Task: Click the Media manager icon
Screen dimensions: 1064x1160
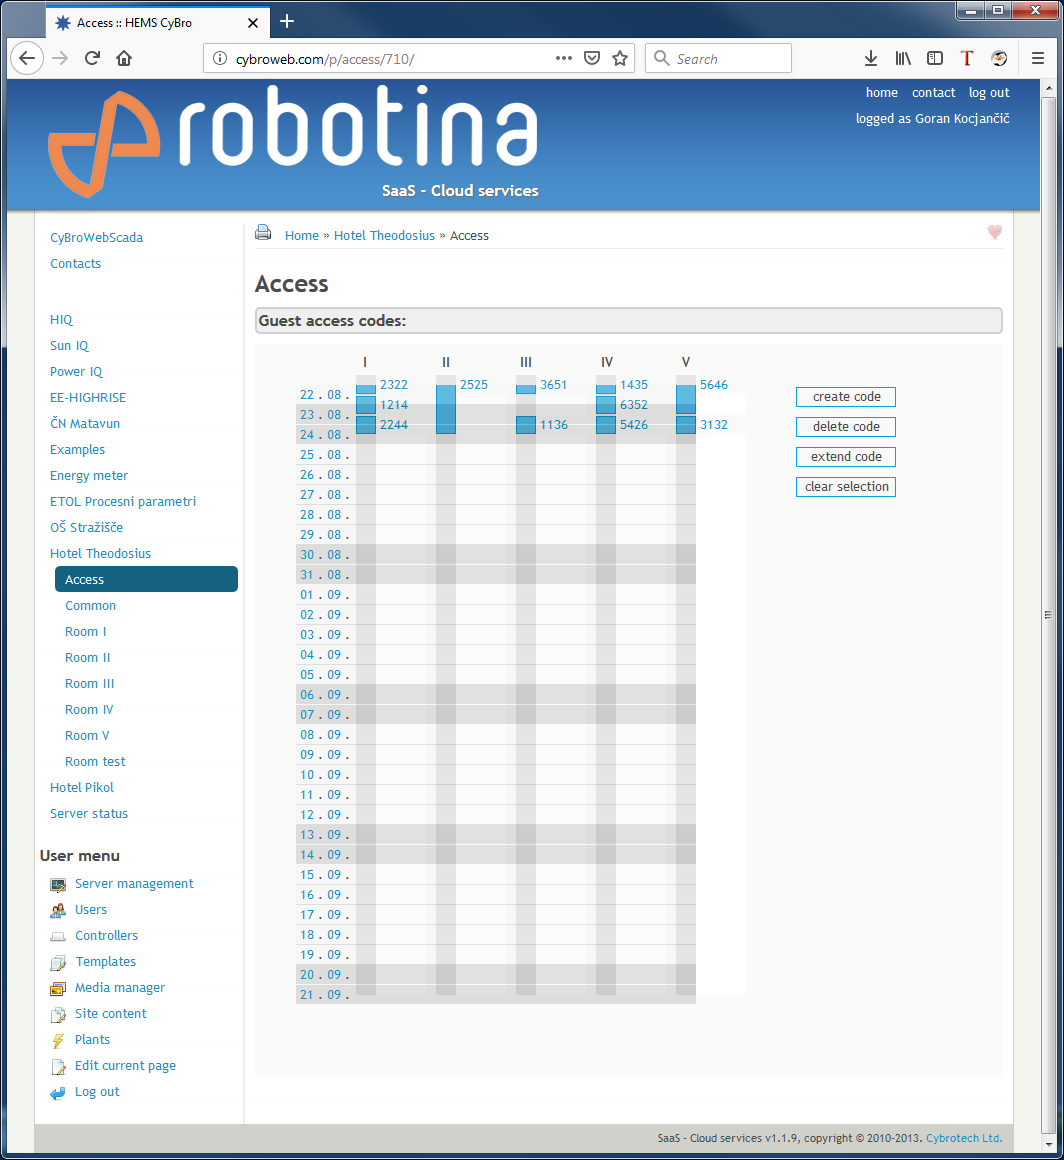Action: click(x=58, y=988)
